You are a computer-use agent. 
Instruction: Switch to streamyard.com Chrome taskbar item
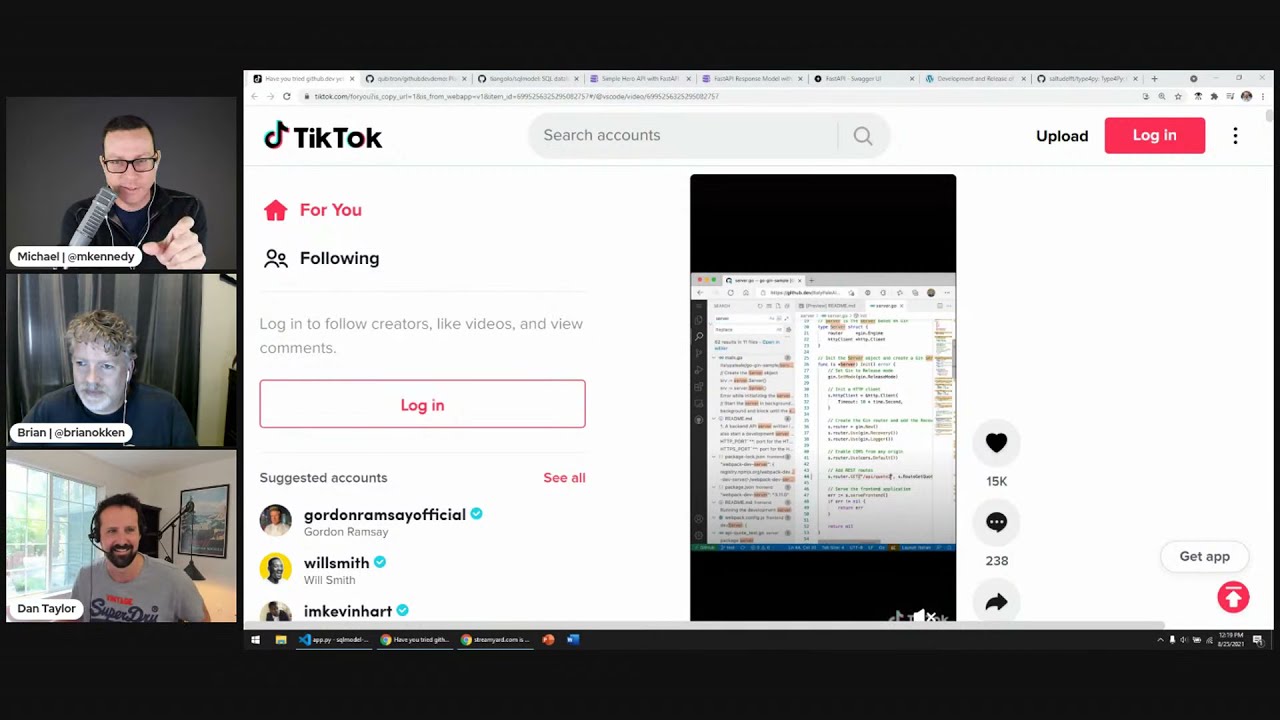point(496,640)
